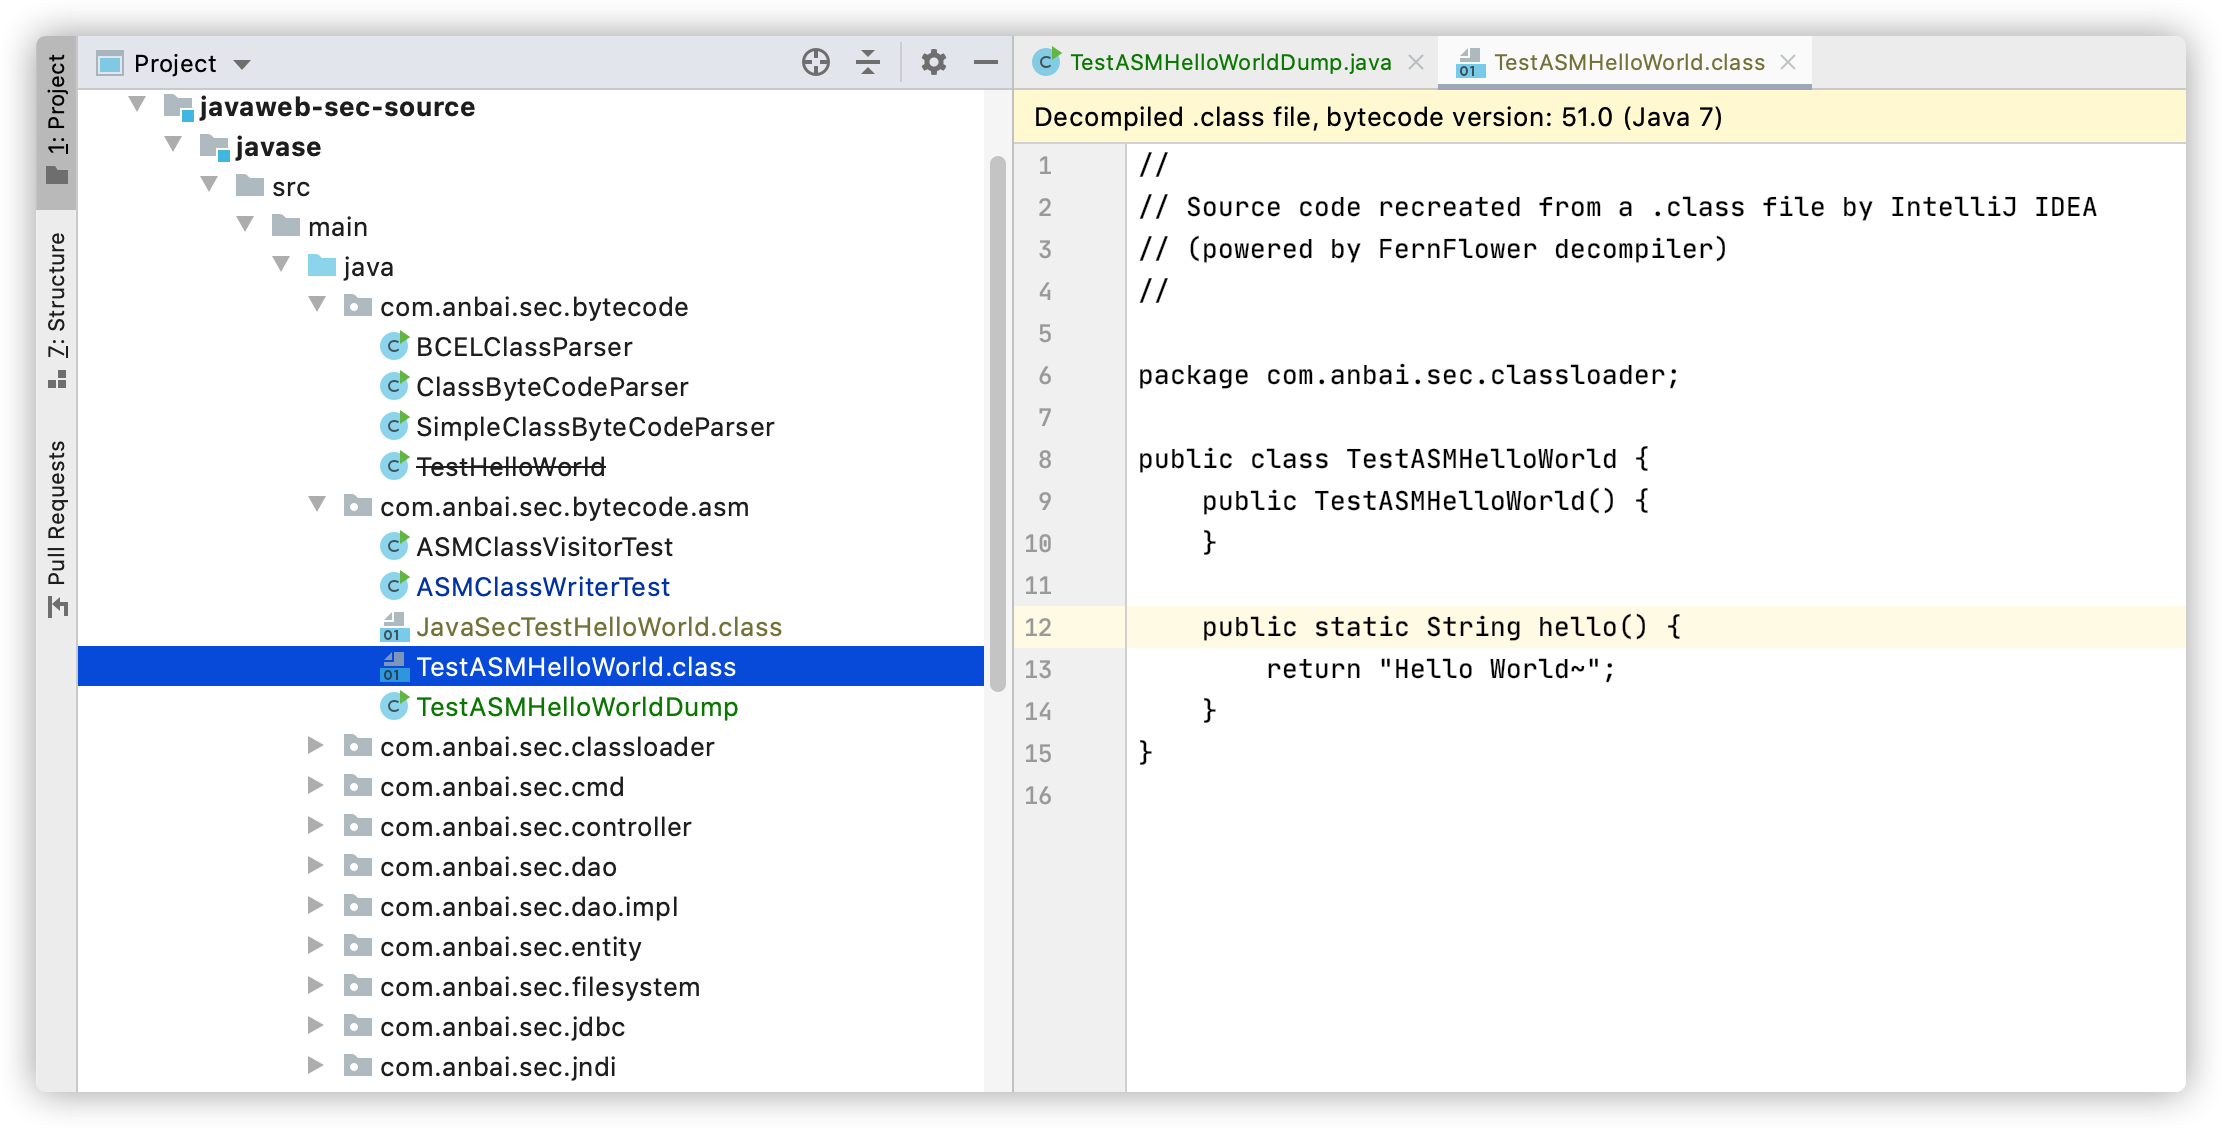The width and height of the screenshot is (2222, 1128).
Task: Expand the com.anbai.sec.jdbc package
Action: 315,1026
